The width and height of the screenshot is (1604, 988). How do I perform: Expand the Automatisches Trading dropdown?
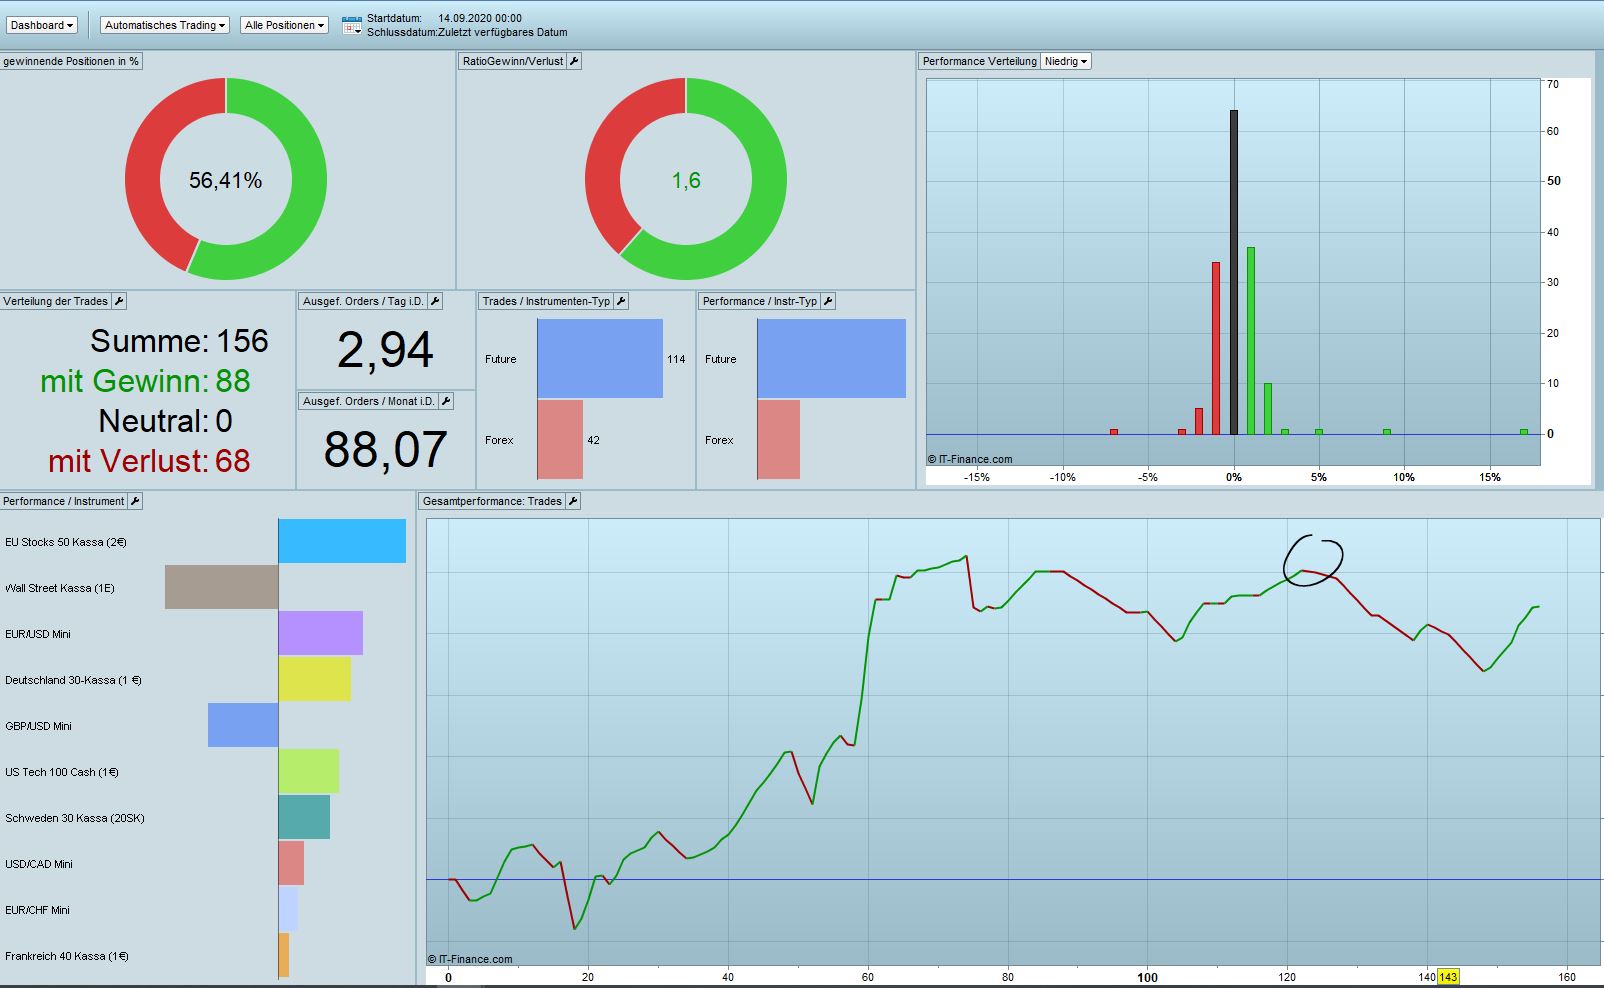(165, 25)
